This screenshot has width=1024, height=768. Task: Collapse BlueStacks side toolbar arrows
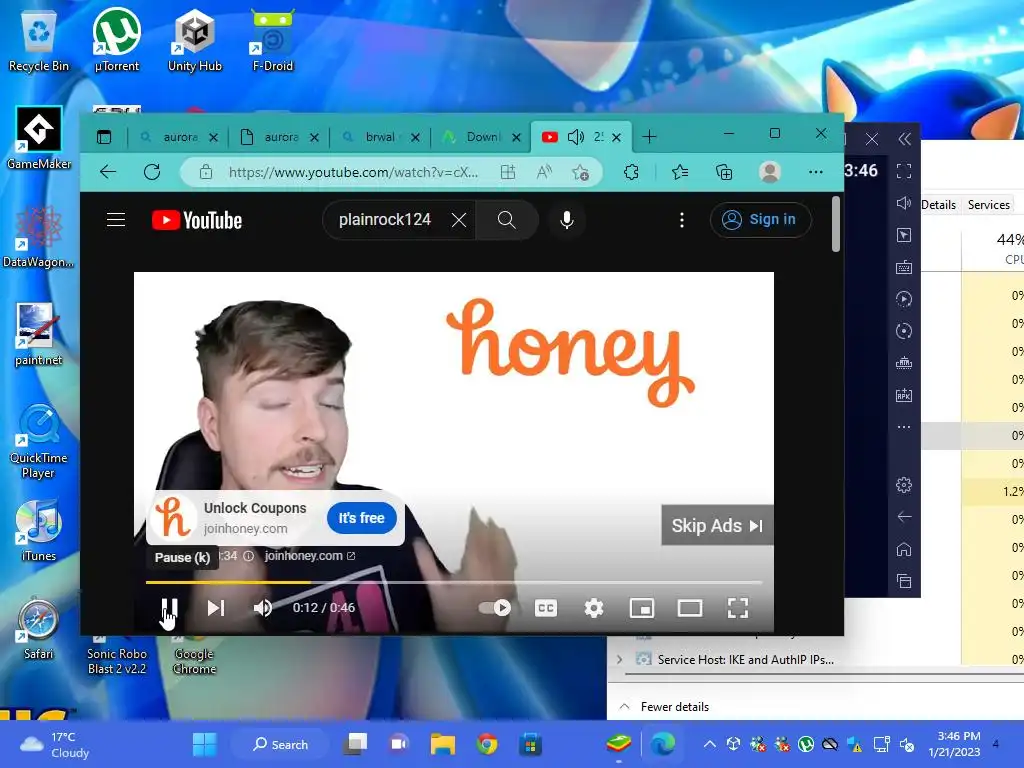click(904, 139)
